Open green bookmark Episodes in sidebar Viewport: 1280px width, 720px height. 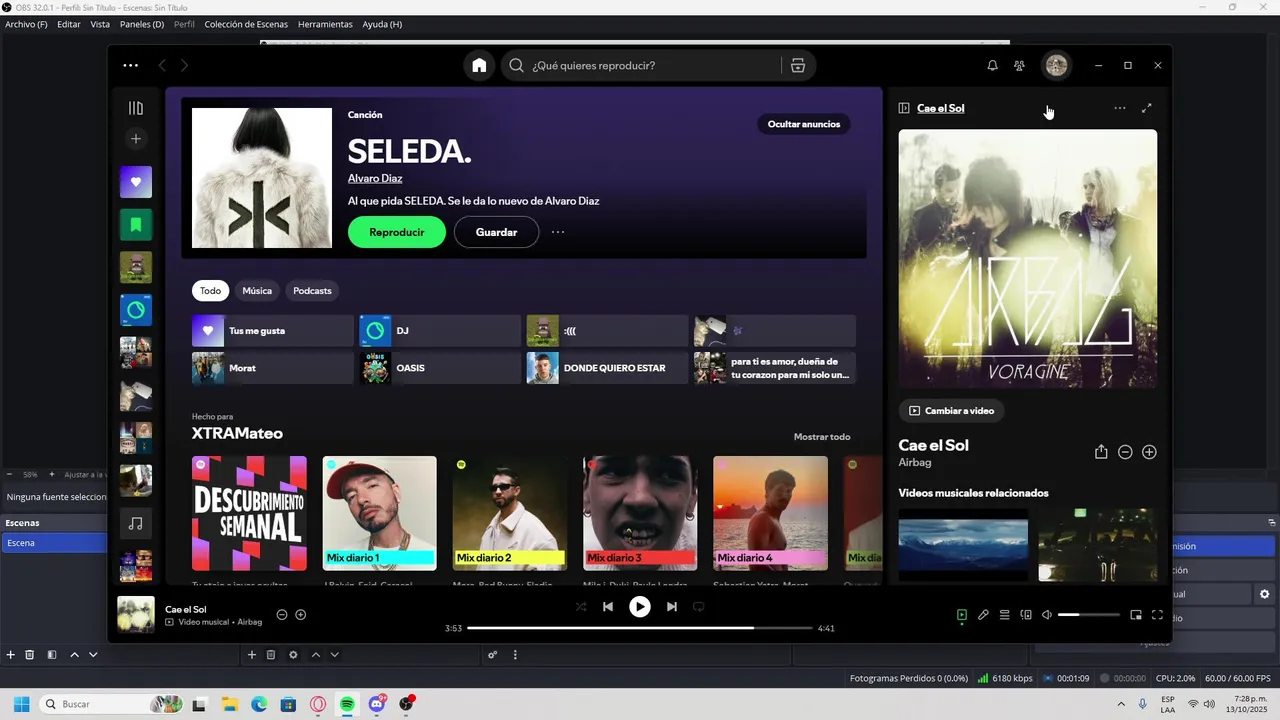136,225
